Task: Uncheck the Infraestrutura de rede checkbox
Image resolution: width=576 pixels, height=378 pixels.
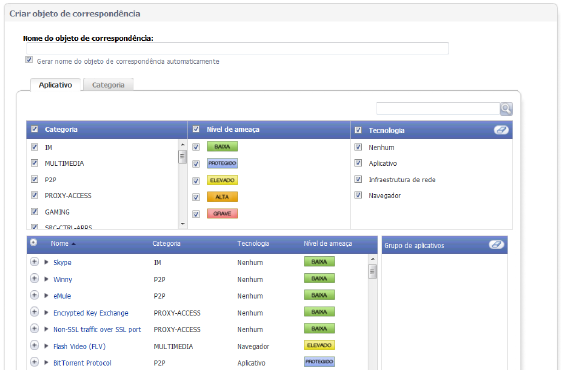Action: click(x=358, y=179)
